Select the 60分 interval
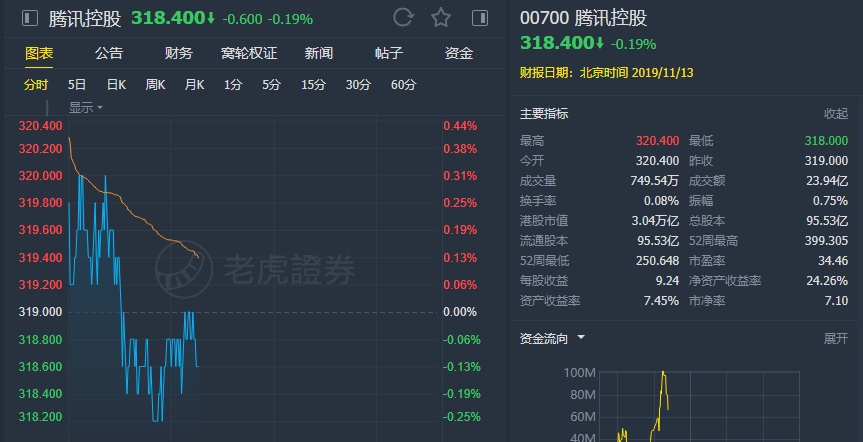The height and width of the screenshot is (442, 863). pyautogui.click(x=403, y=85)
